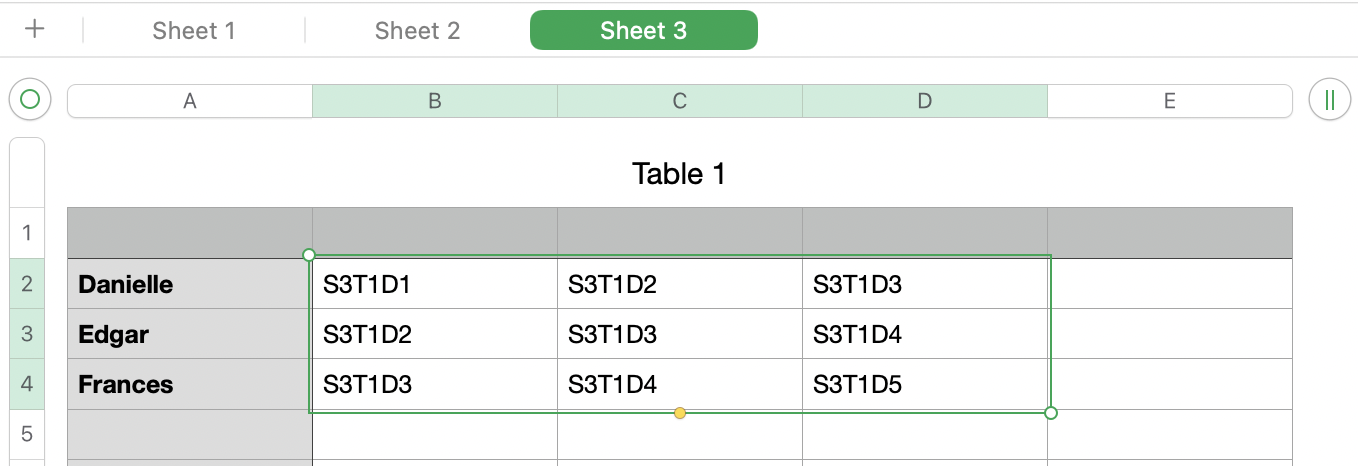Click the Table 1 title
The width and height of the screenshot is (1358, 466).
tap(679, 174)
